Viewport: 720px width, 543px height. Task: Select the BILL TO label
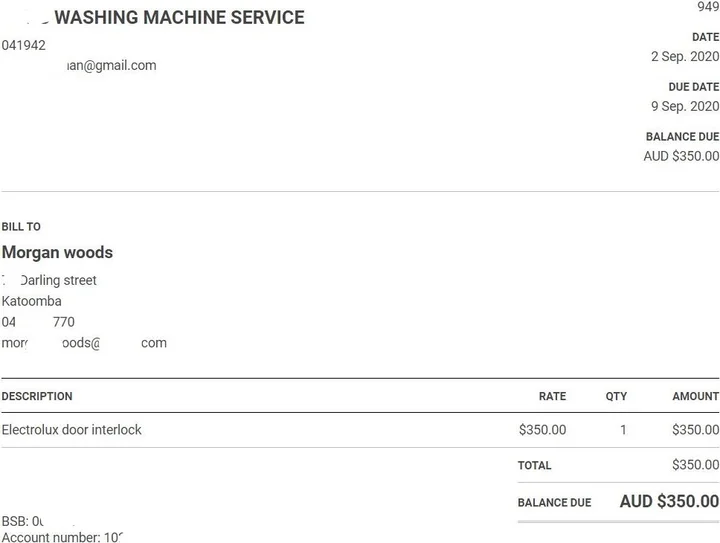[21, 227]
